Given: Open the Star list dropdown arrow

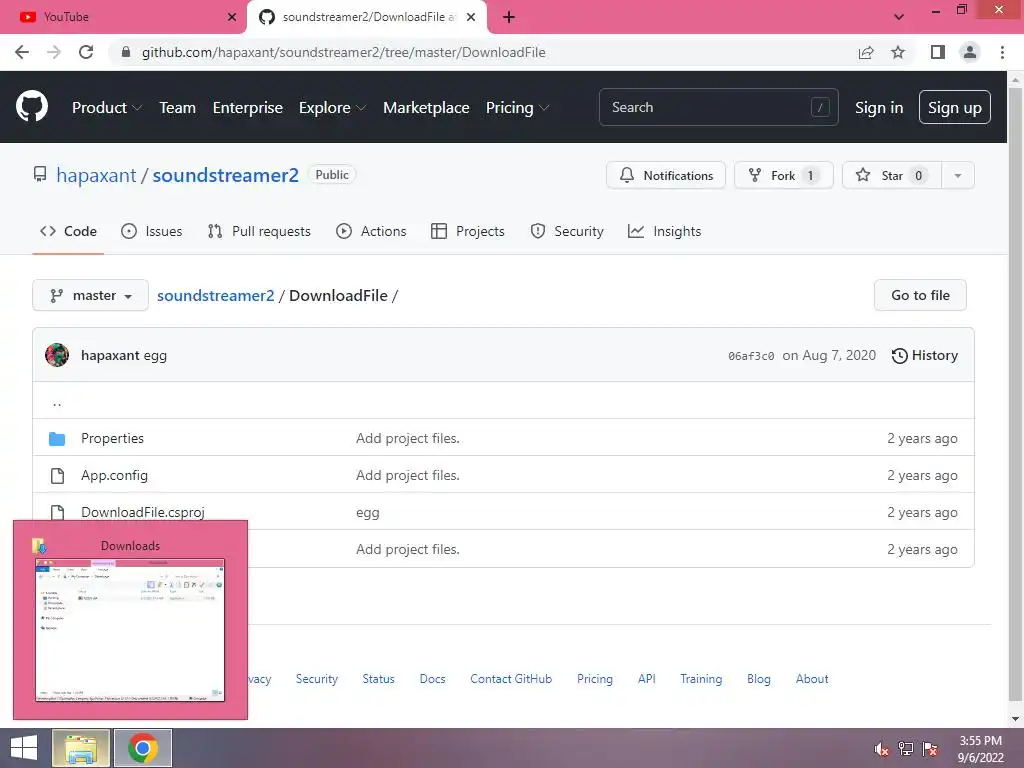Looking at the screenshot, I should 957,175.
